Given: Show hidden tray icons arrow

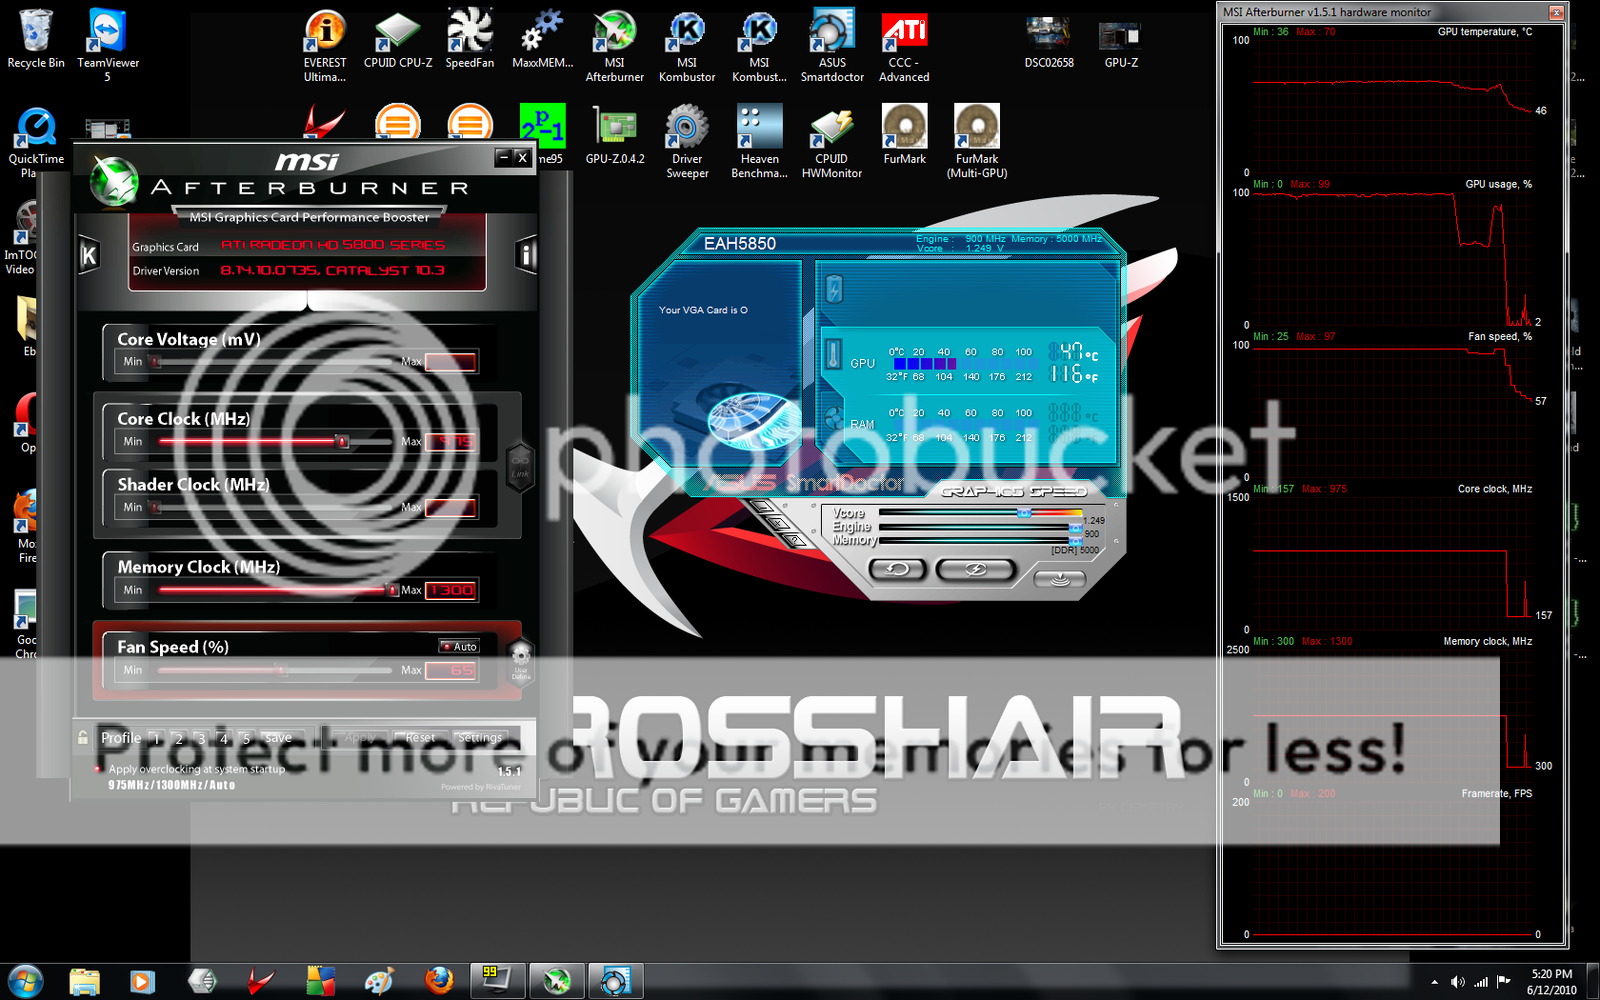Looking at the screenshot, I should (1434, 982).
